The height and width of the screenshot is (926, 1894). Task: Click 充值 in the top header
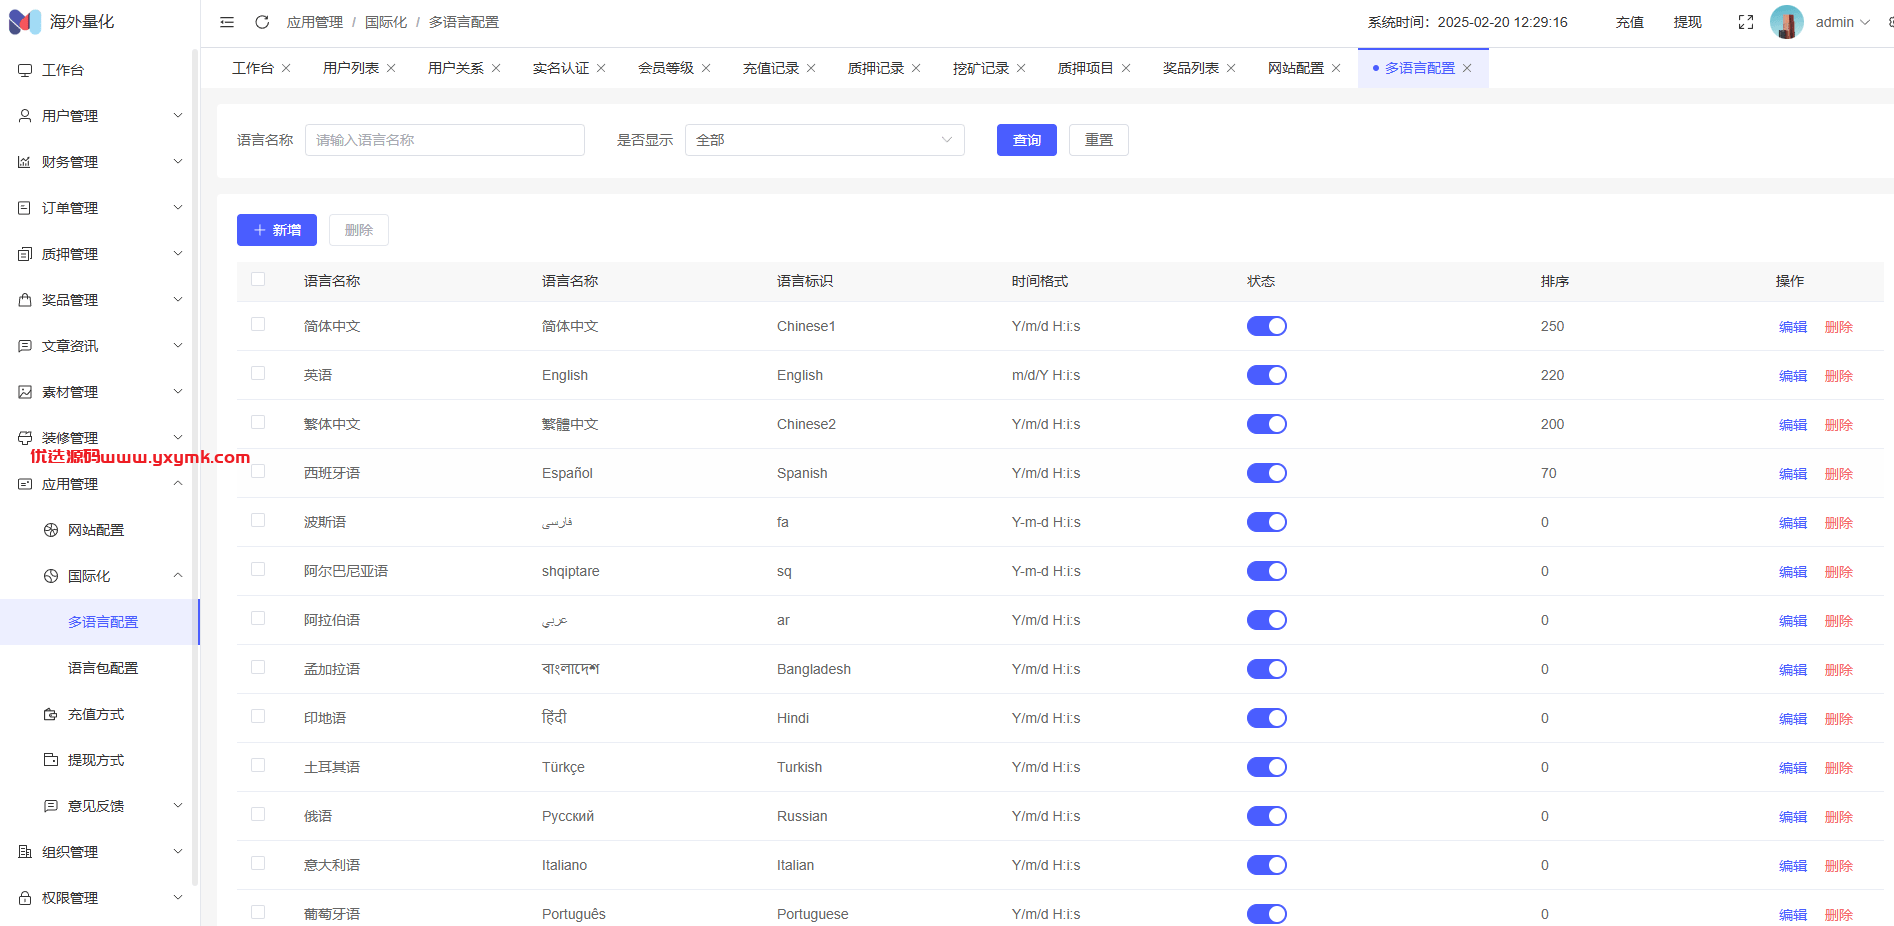(x=1630, y=22)
